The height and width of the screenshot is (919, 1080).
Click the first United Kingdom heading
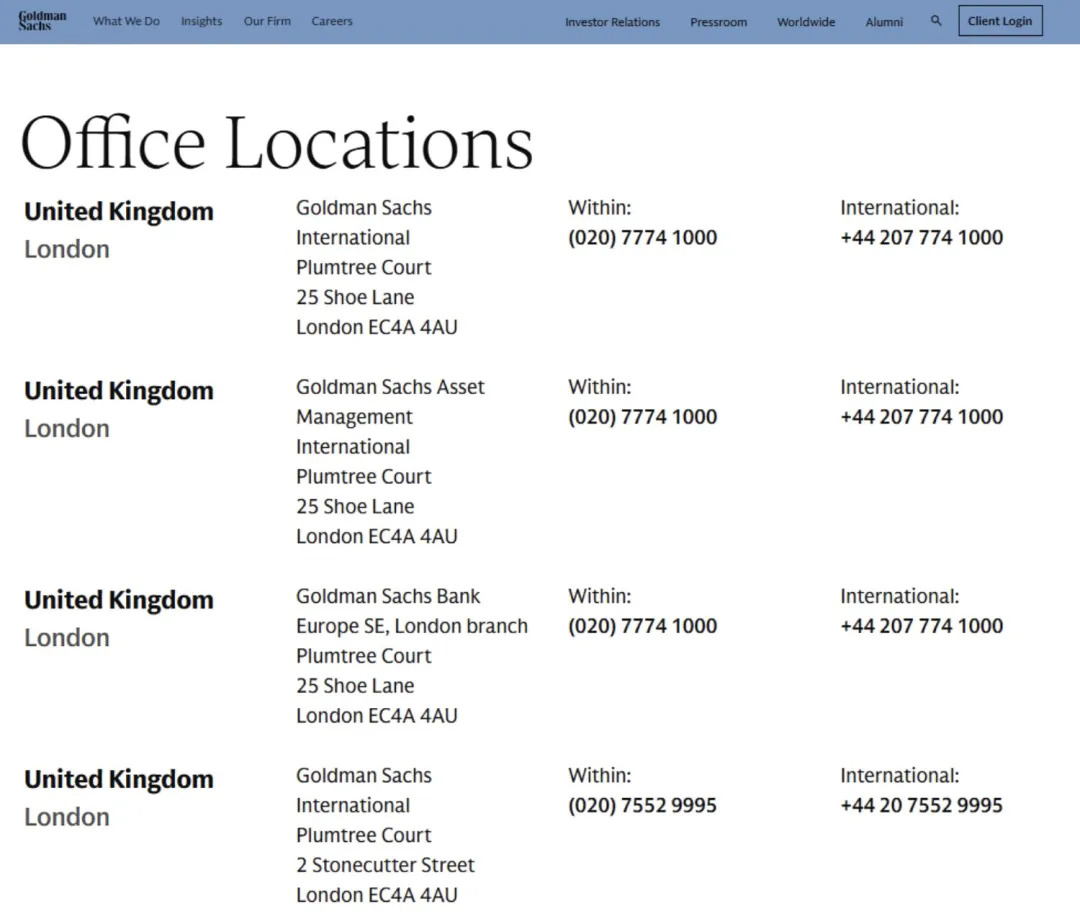(119, 212)
